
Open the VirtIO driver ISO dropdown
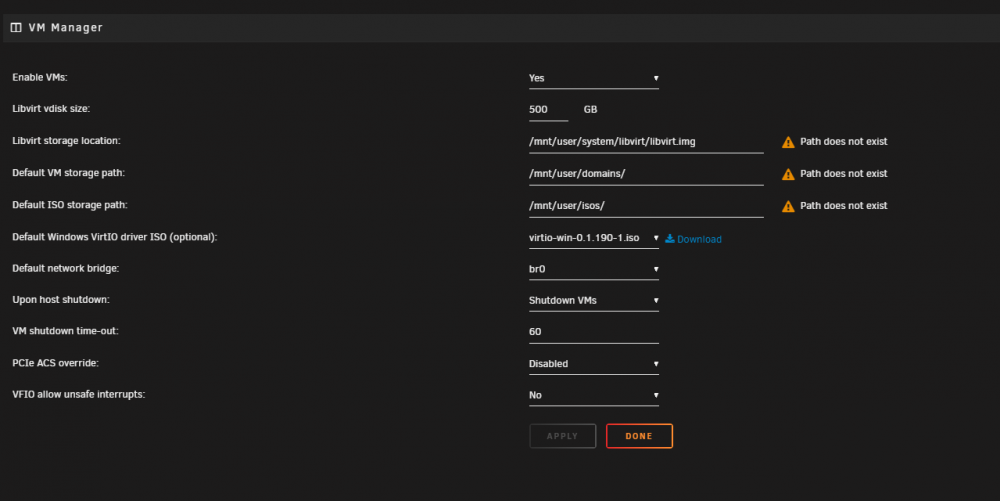coord(594,238)
